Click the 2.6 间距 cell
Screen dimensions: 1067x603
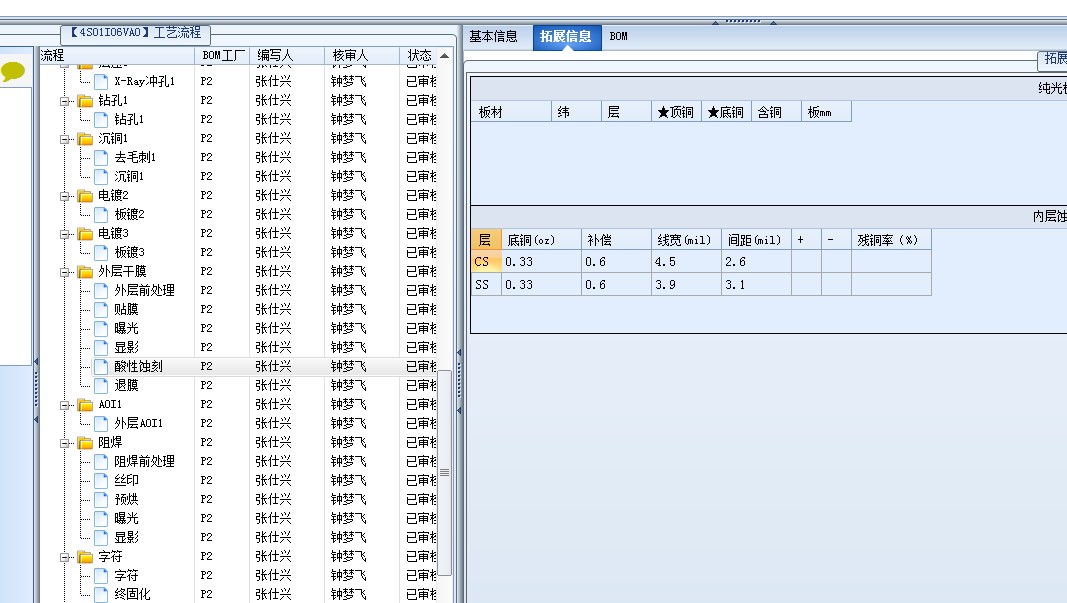click(756, 262)
